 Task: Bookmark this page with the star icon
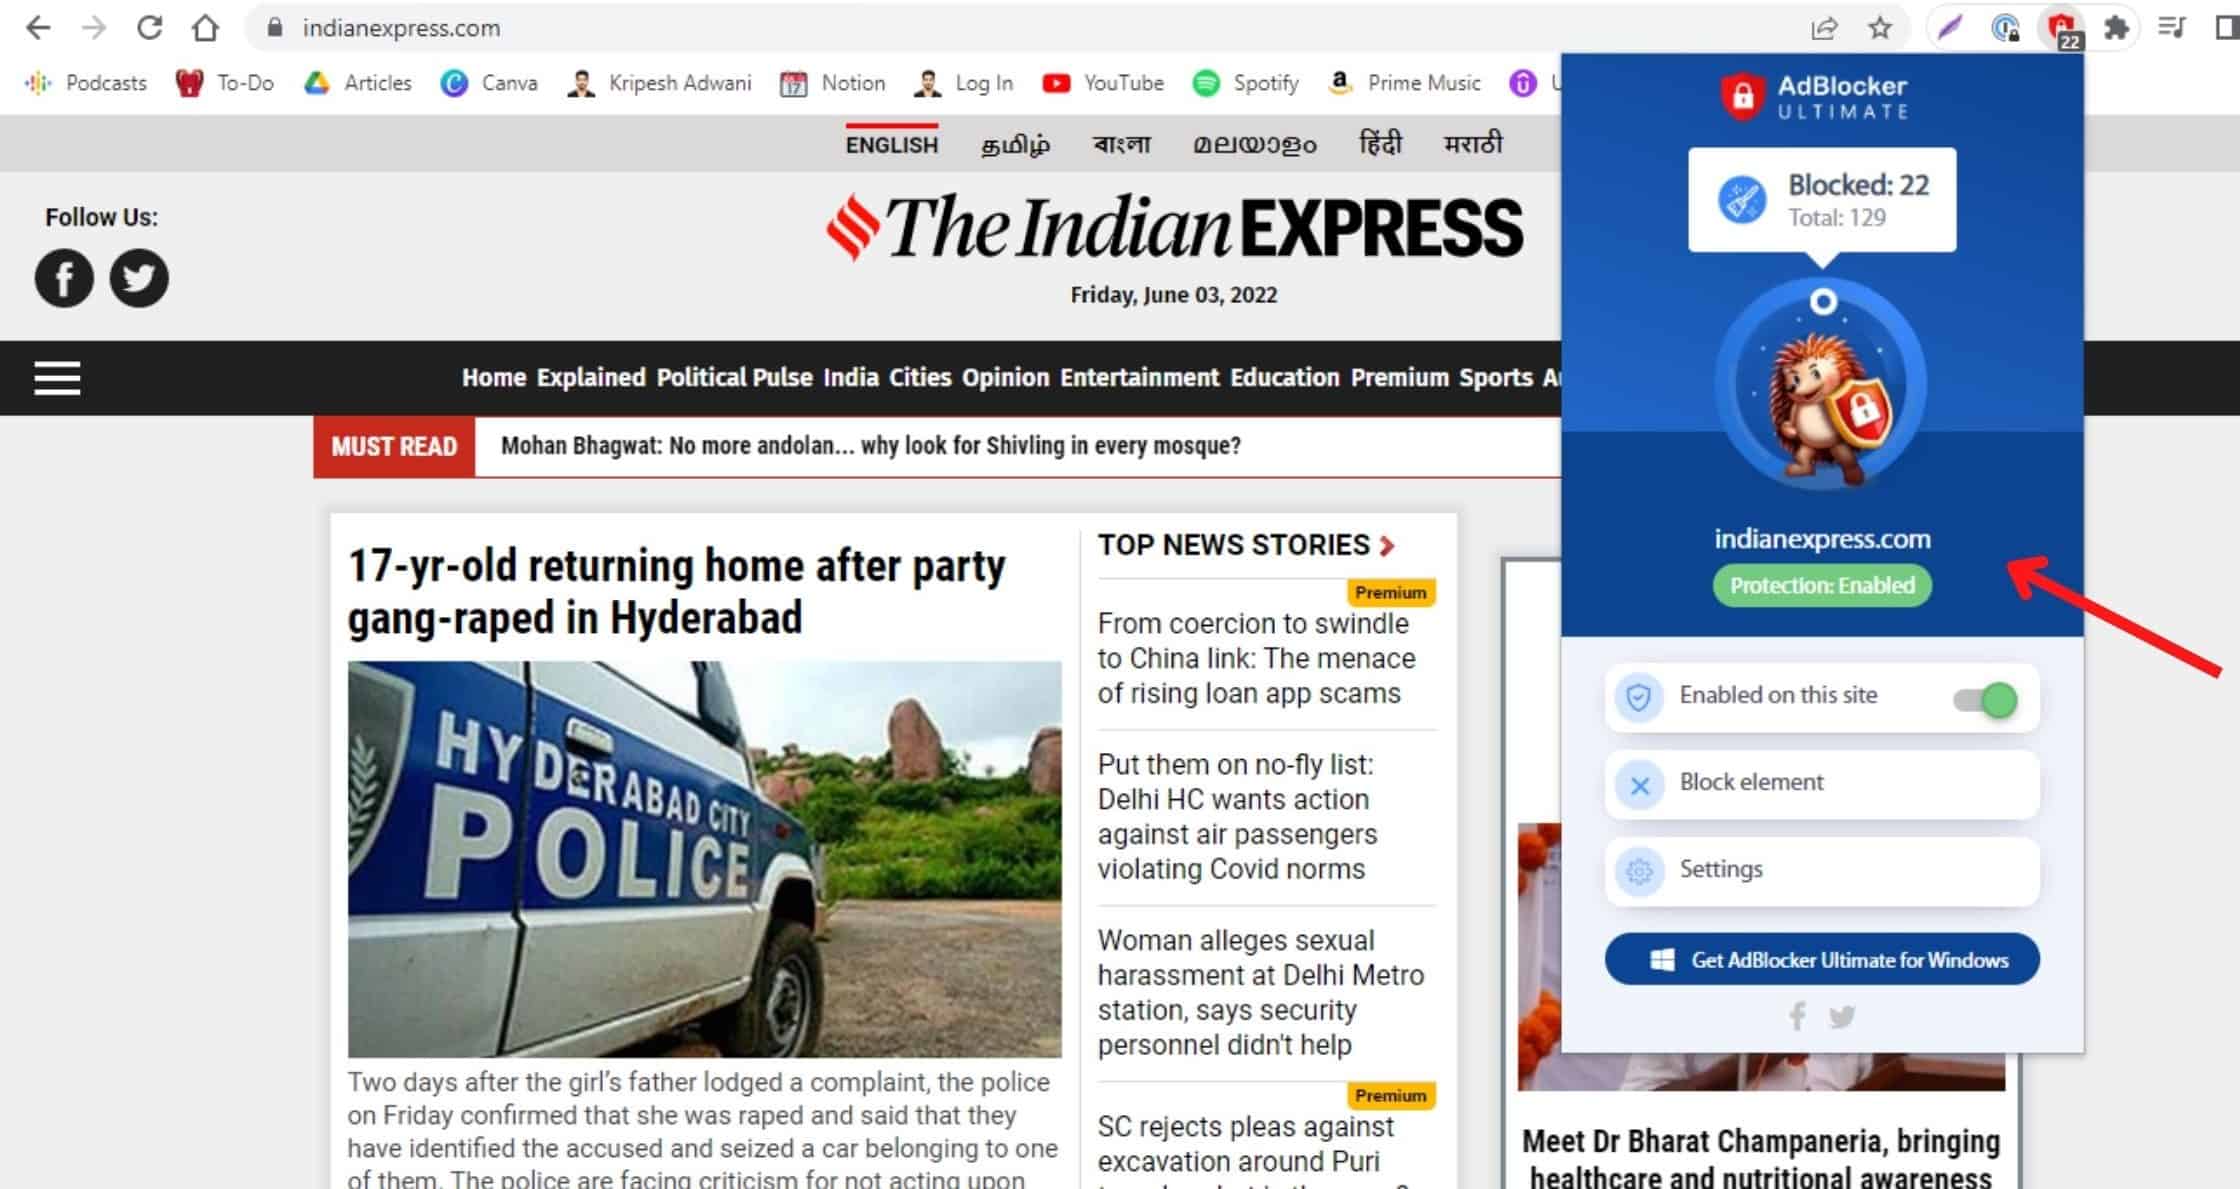click(x=1880, y=28)
